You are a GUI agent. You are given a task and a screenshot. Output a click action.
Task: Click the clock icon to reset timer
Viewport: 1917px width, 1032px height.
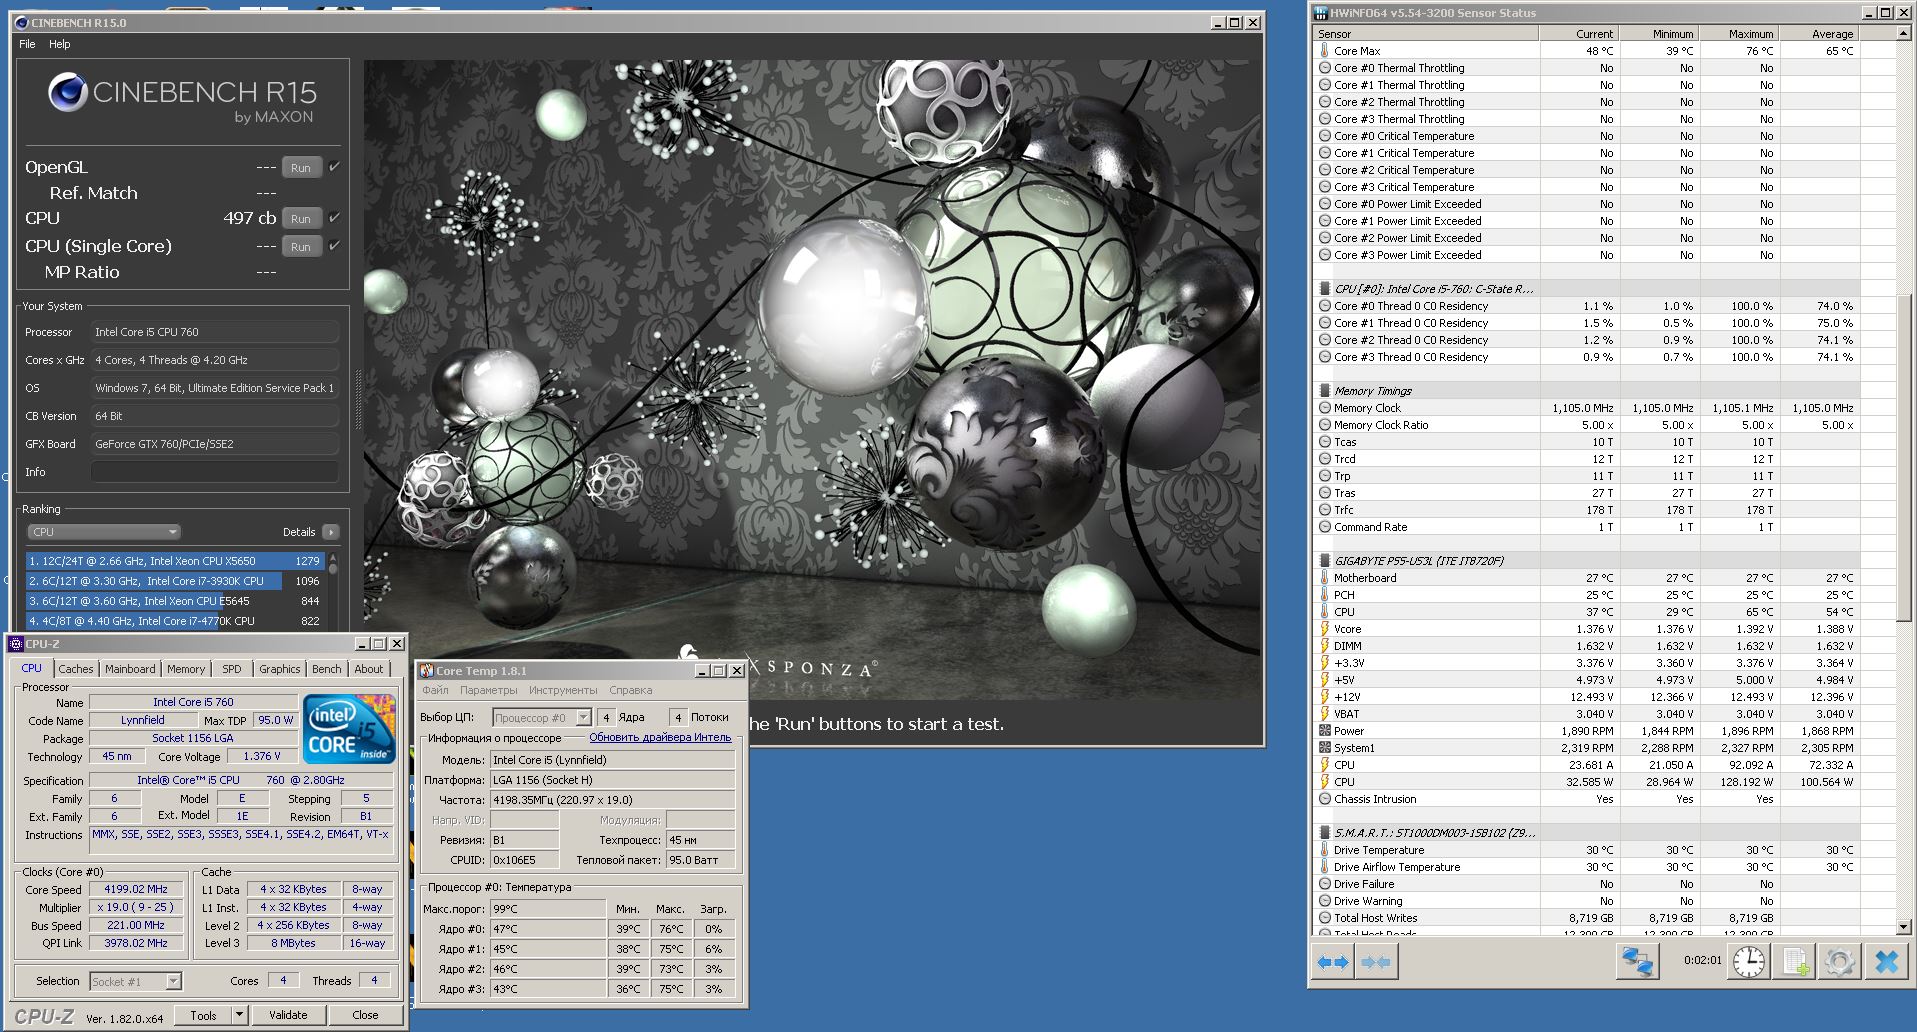(x=1748, y=962)
